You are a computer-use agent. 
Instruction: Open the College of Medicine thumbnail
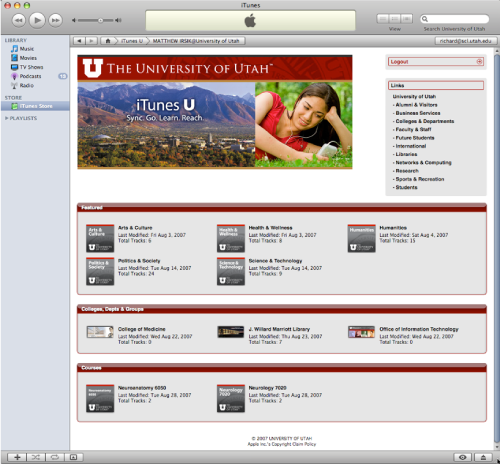[100, 332]
